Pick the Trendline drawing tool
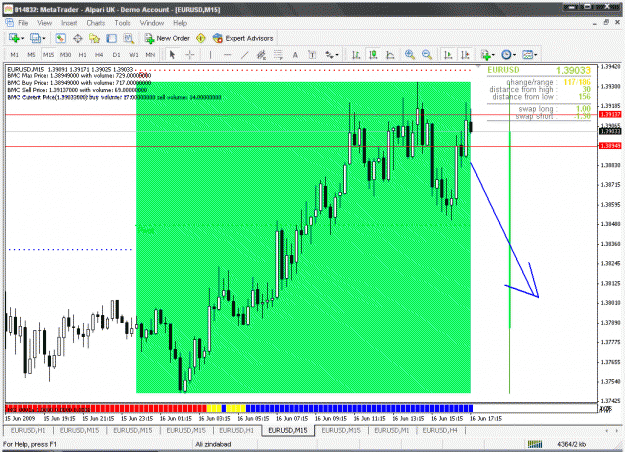This screenshot has height=452, width=625. 244,55
